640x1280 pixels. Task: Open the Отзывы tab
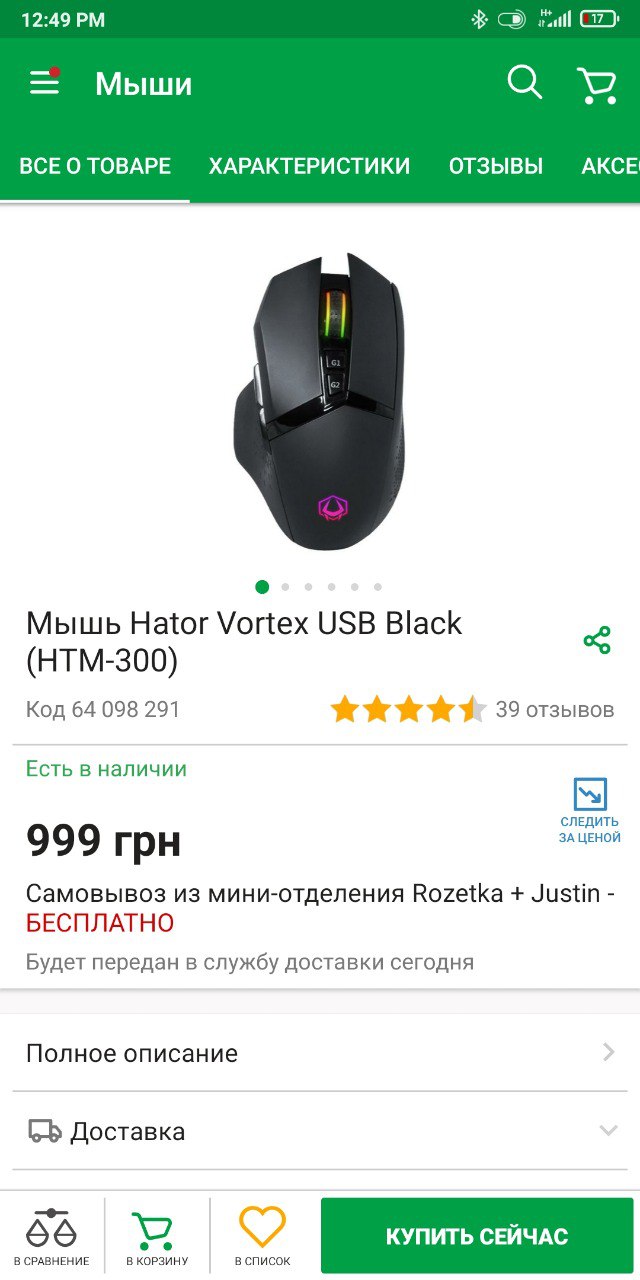(495, 166)
